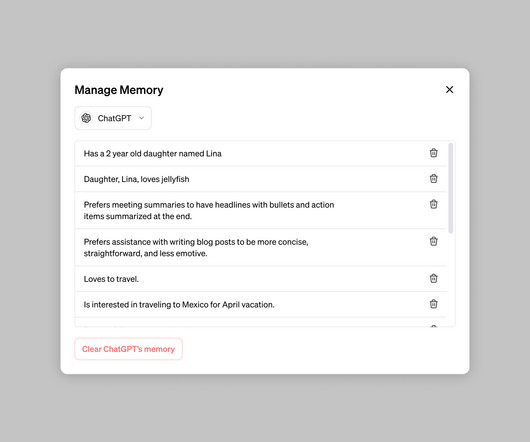Click the memory list scrollbar
Viewport: 530px width, 442px height.
tap(450, 188)
